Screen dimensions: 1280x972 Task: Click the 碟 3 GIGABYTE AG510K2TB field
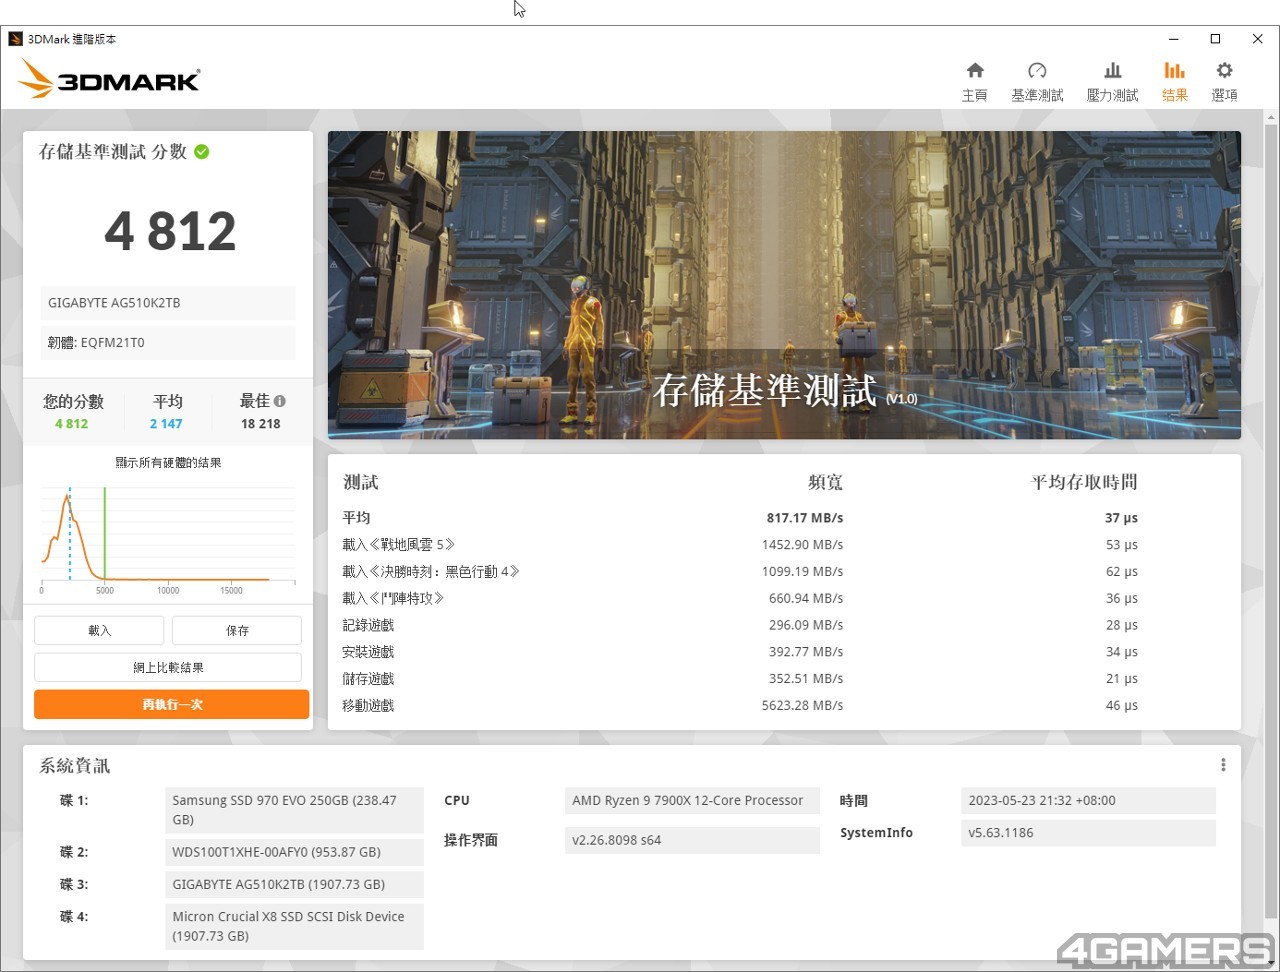tap(294, 884)
